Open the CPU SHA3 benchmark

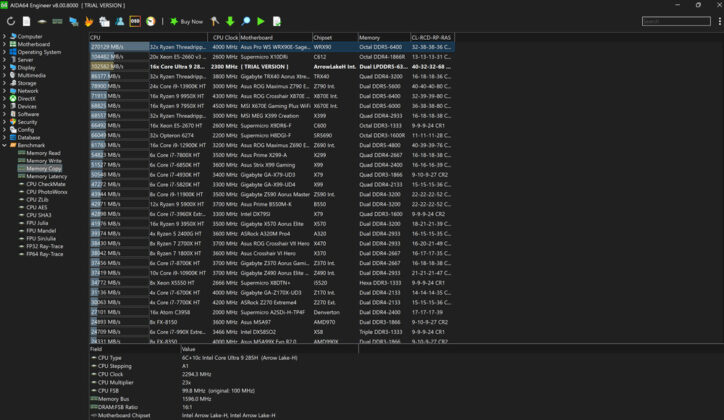(x=35, y=215)
